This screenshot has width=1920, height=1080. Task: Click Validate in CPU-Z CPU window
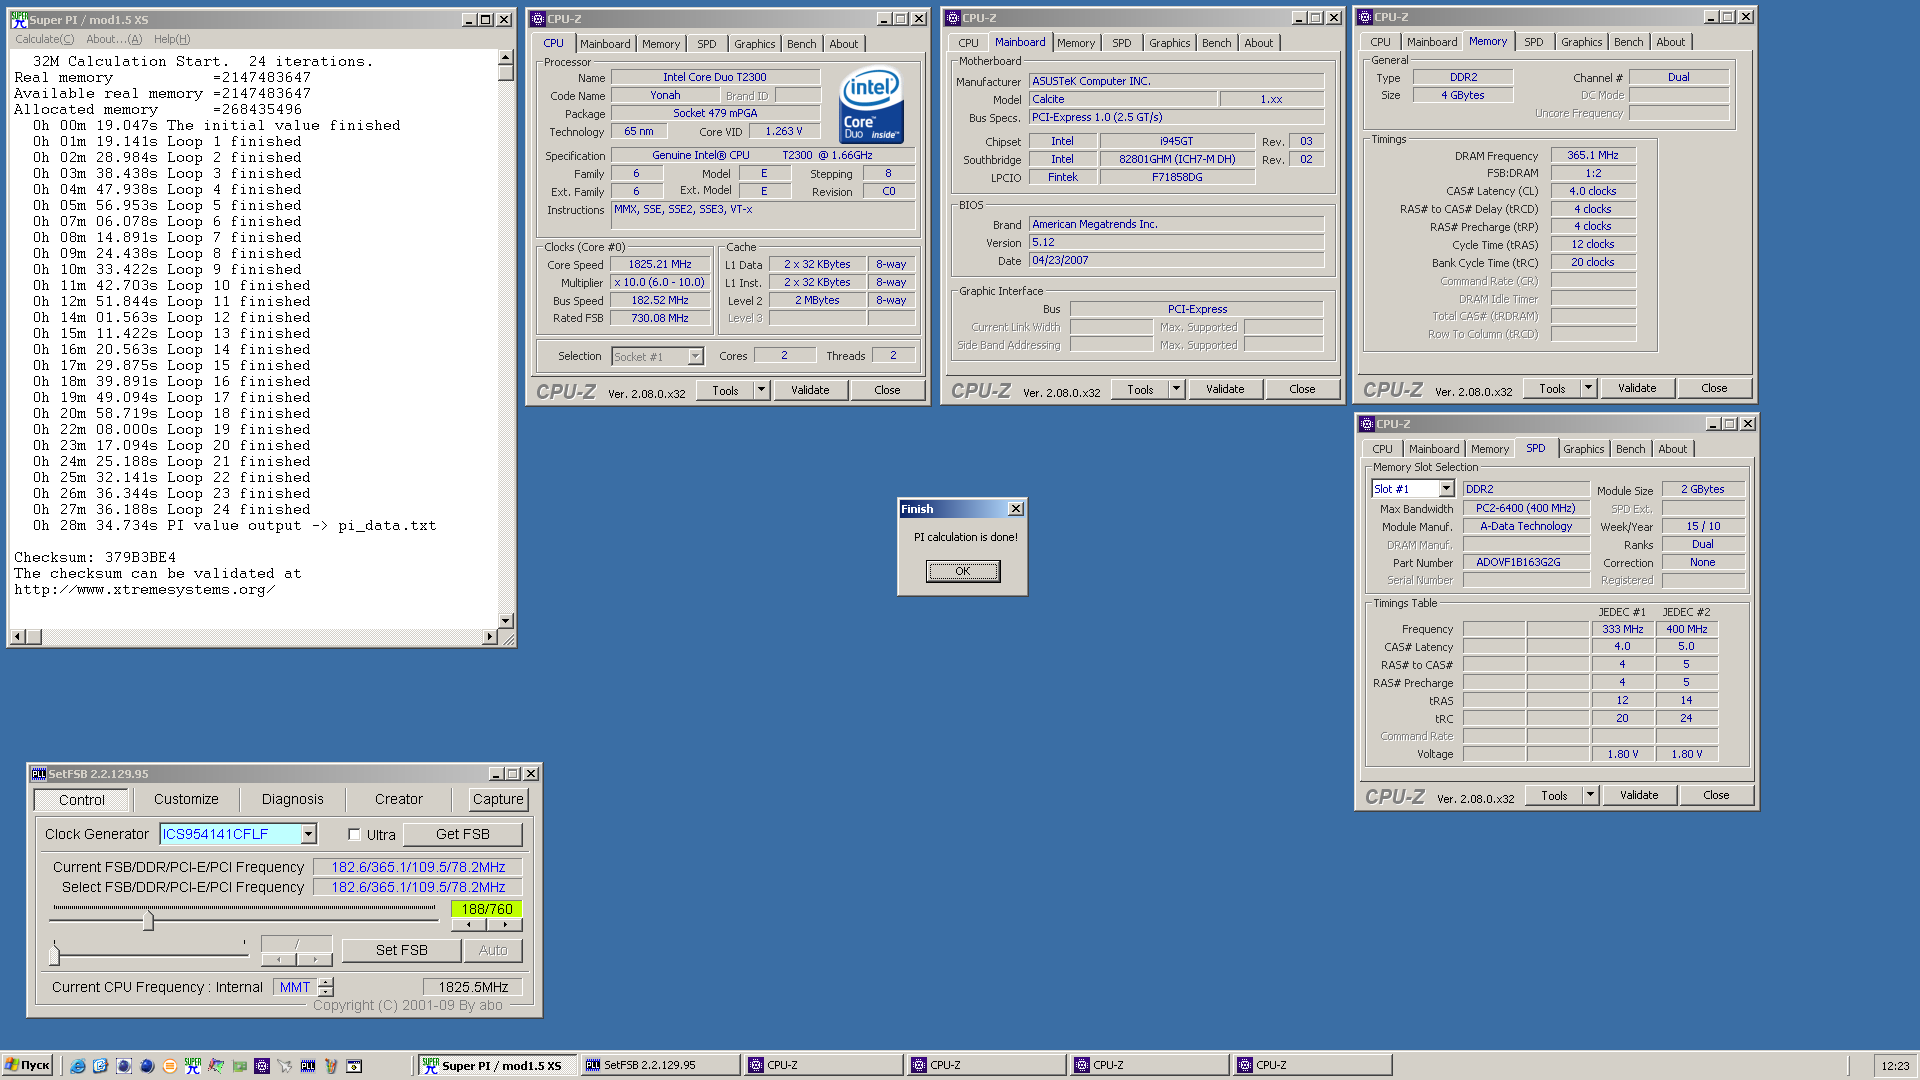click(x=810, y=390)
